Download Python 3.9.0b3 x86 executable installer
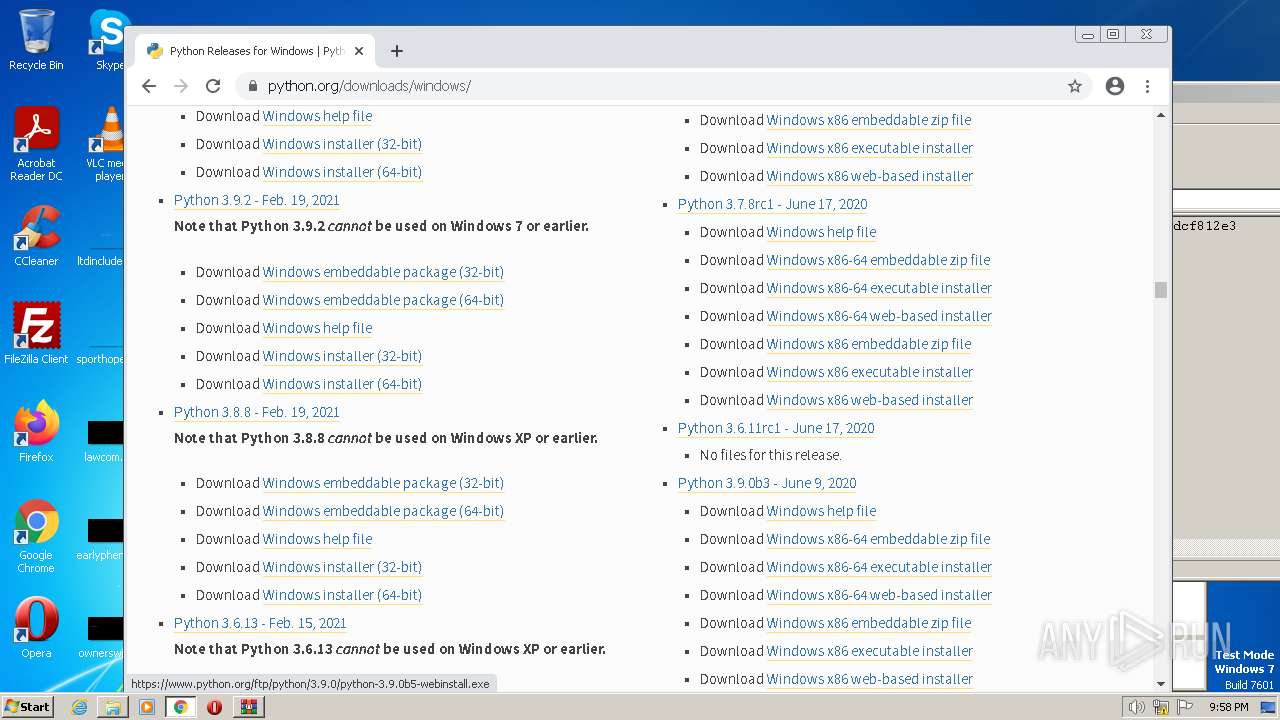Viewport: 1280px width, 720px height. coord(870,651)
